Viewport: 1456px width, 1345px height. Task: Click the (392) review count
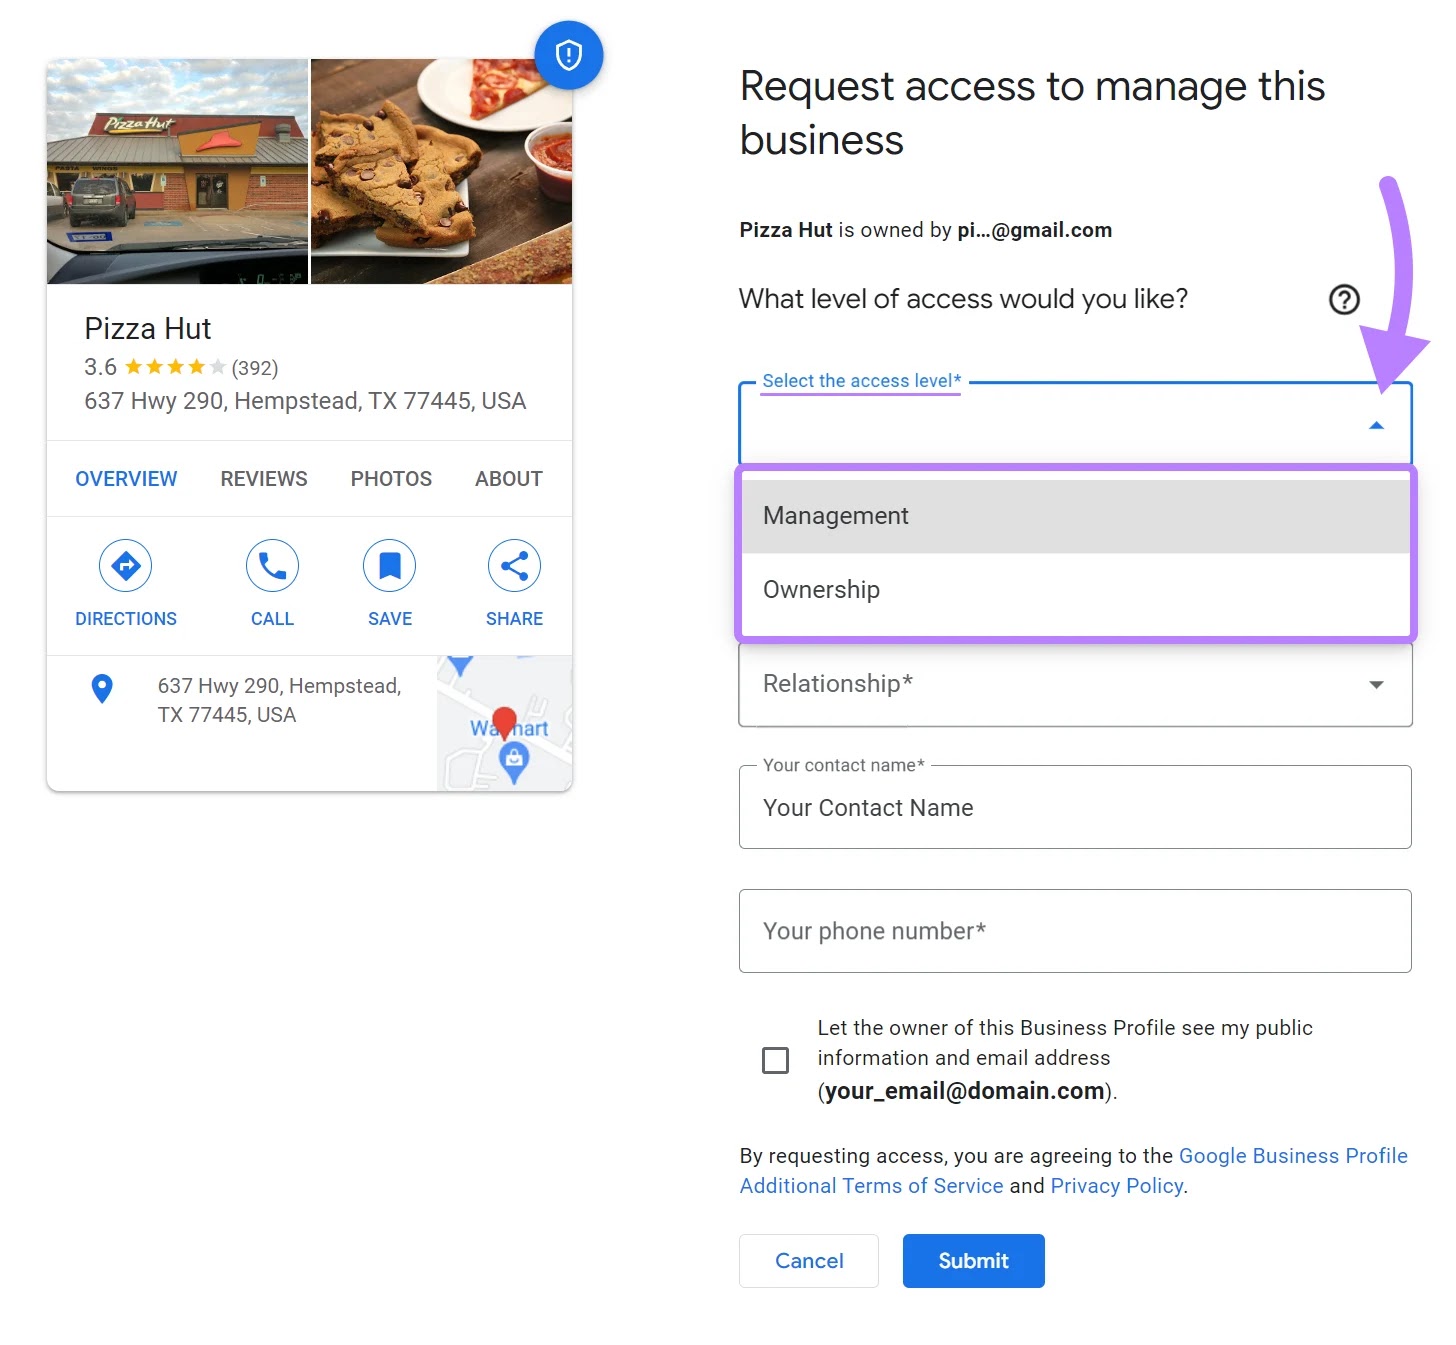point(255,368)
